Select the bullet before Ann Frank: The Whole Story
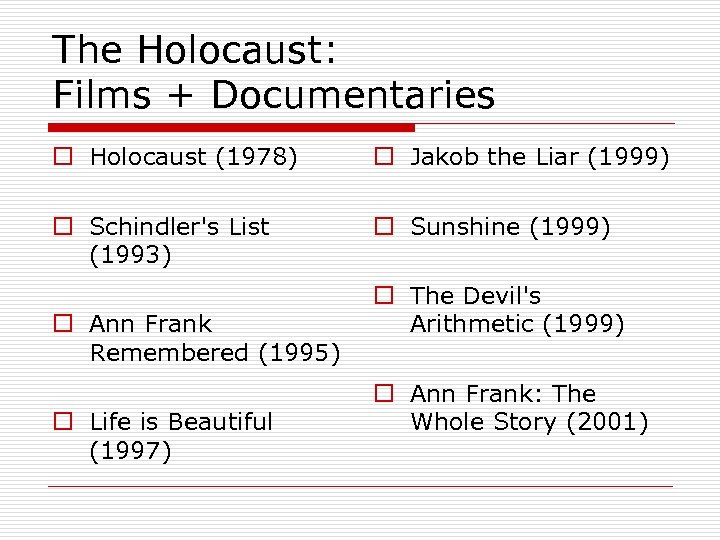 [x=383, y=394]
